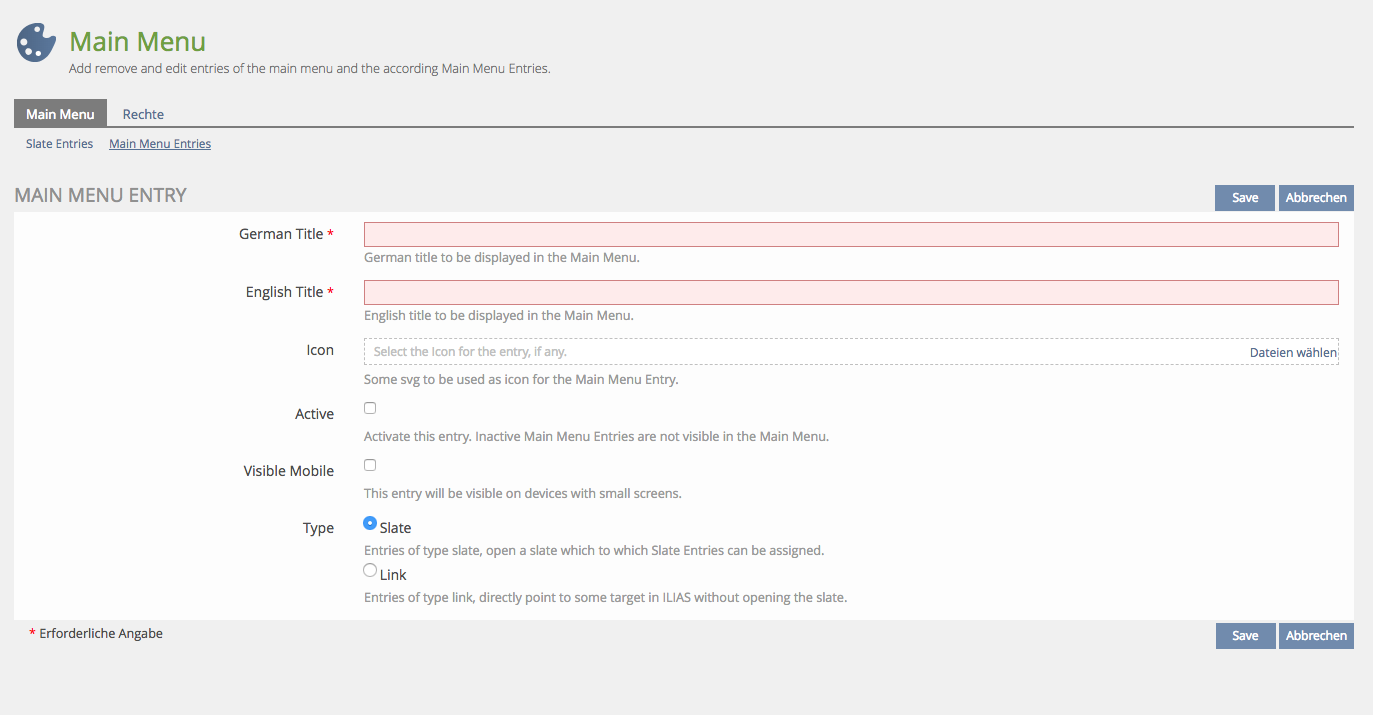Open the Main Menu Entries sub-tab

tap(160, 144)
